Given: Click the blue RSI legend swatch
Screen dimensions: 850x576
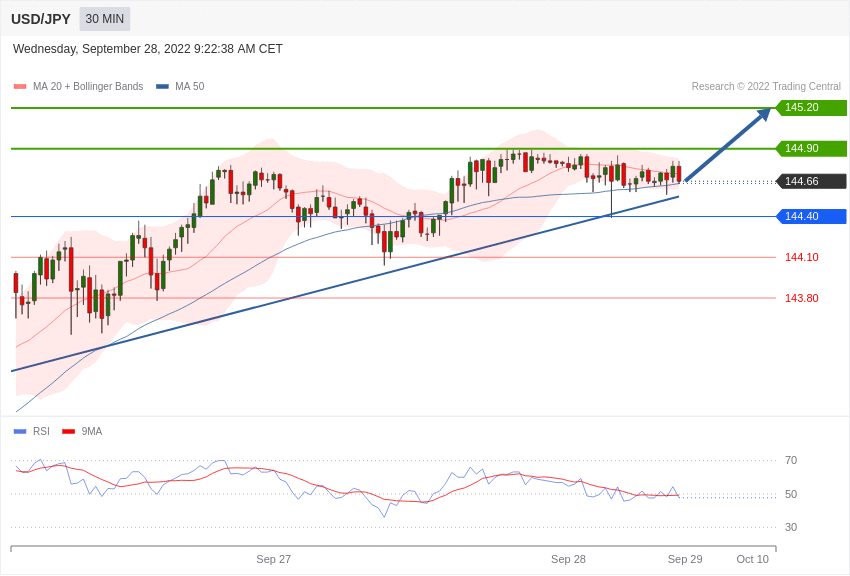Looking at the screenshot, I should coord(20,431).
